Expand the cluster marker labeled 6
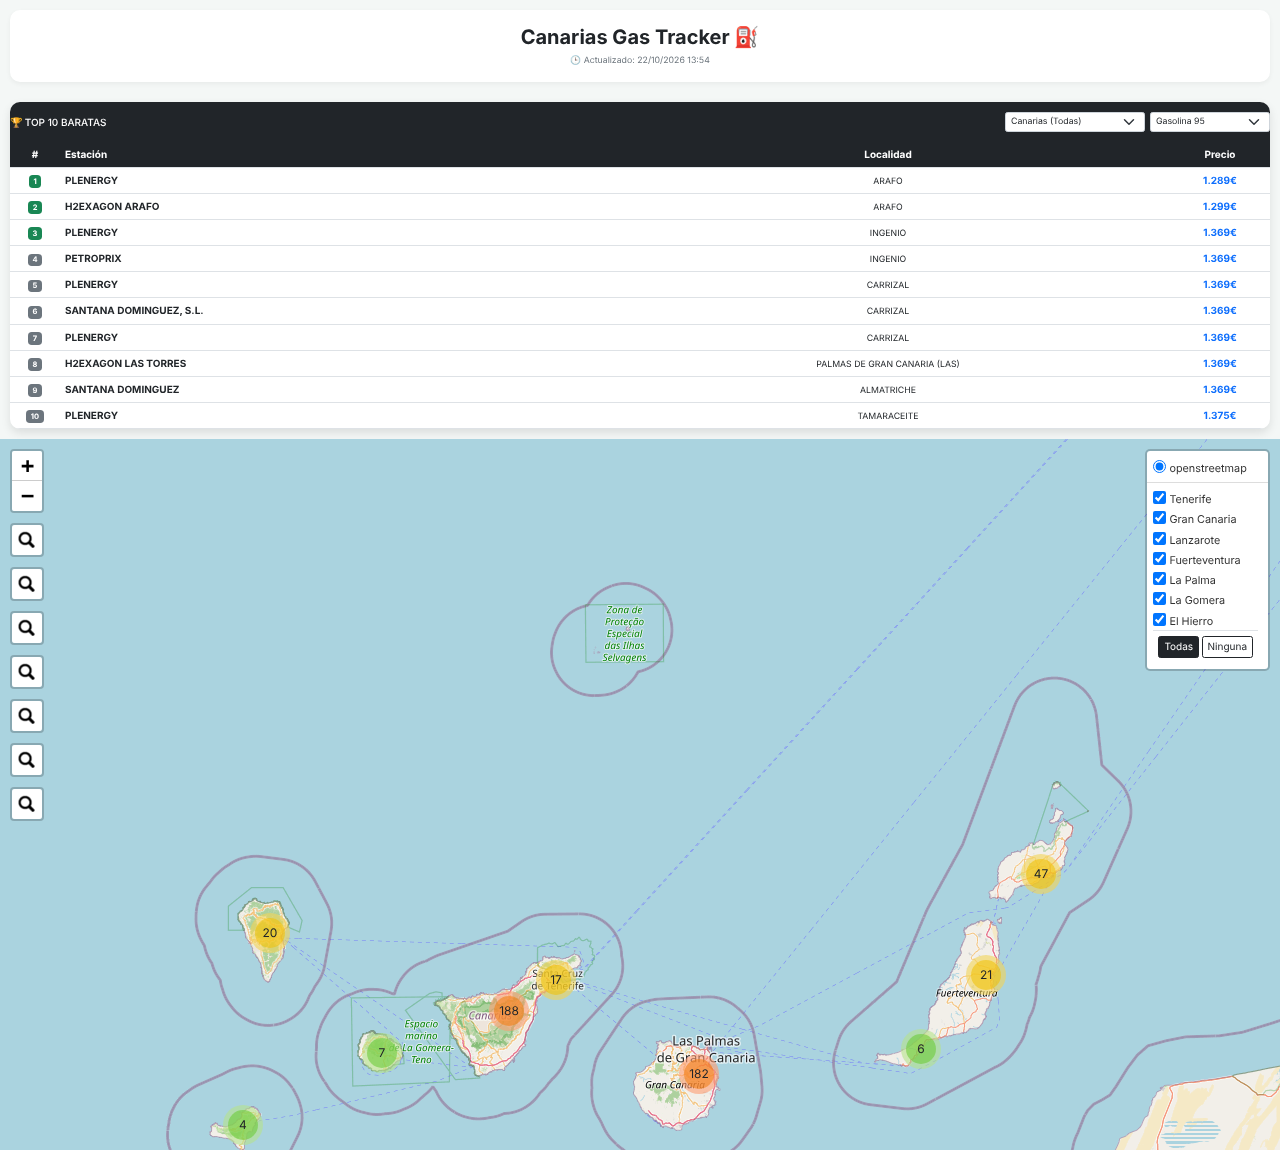Screen dimensions: 1280x1150 point(921,1049)
